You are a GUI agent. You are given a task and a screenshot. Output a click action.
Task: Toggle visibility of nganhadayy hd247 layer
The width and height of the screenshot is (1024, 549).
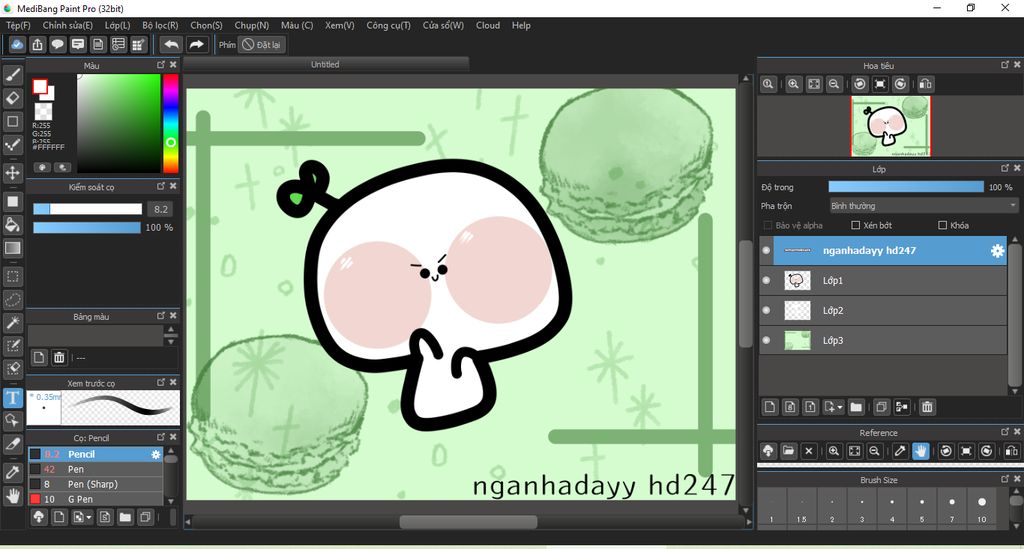coord(766,251)
